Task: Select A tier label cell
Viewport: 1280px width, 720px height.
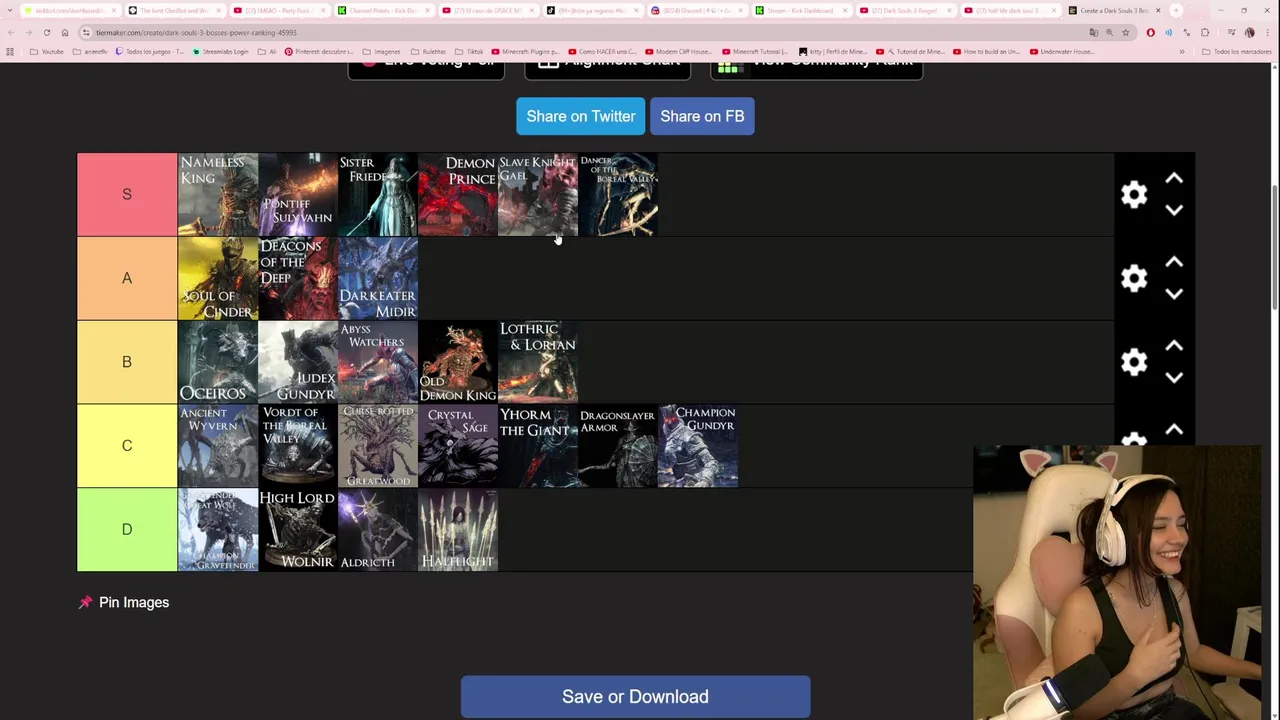Action: [127, 278]
